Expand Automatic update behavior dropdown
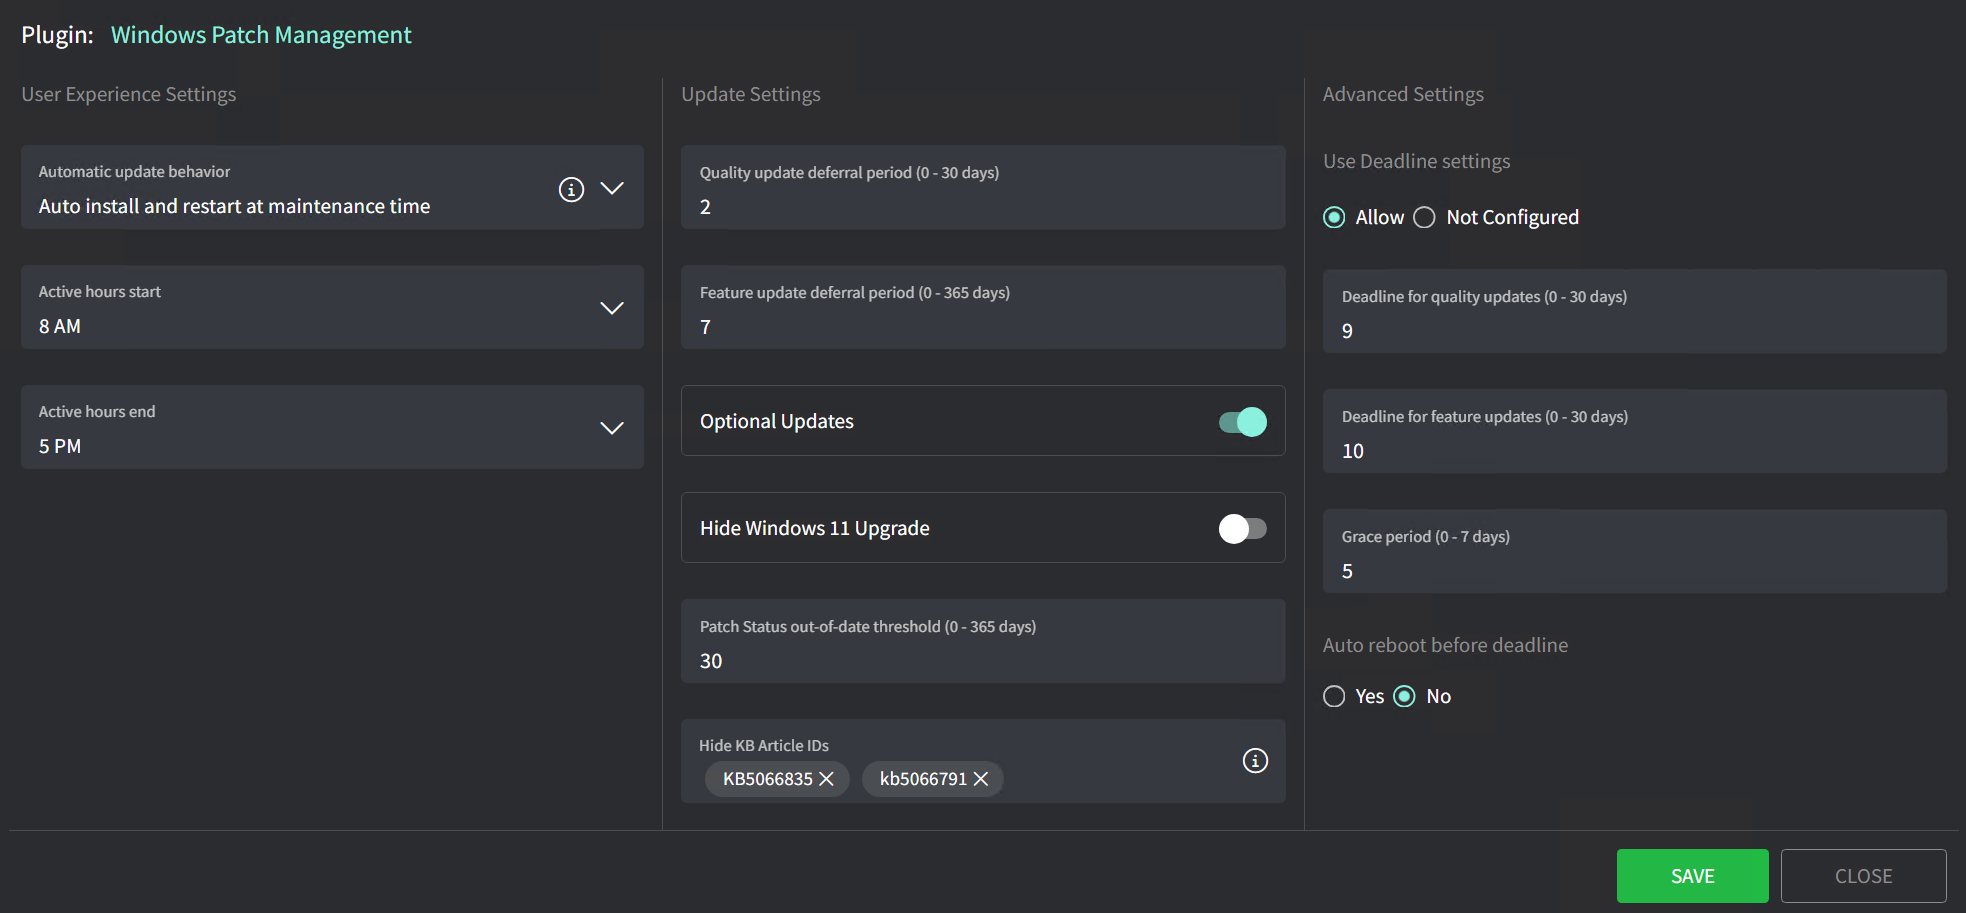1966x913 pixels. [612, 188]
